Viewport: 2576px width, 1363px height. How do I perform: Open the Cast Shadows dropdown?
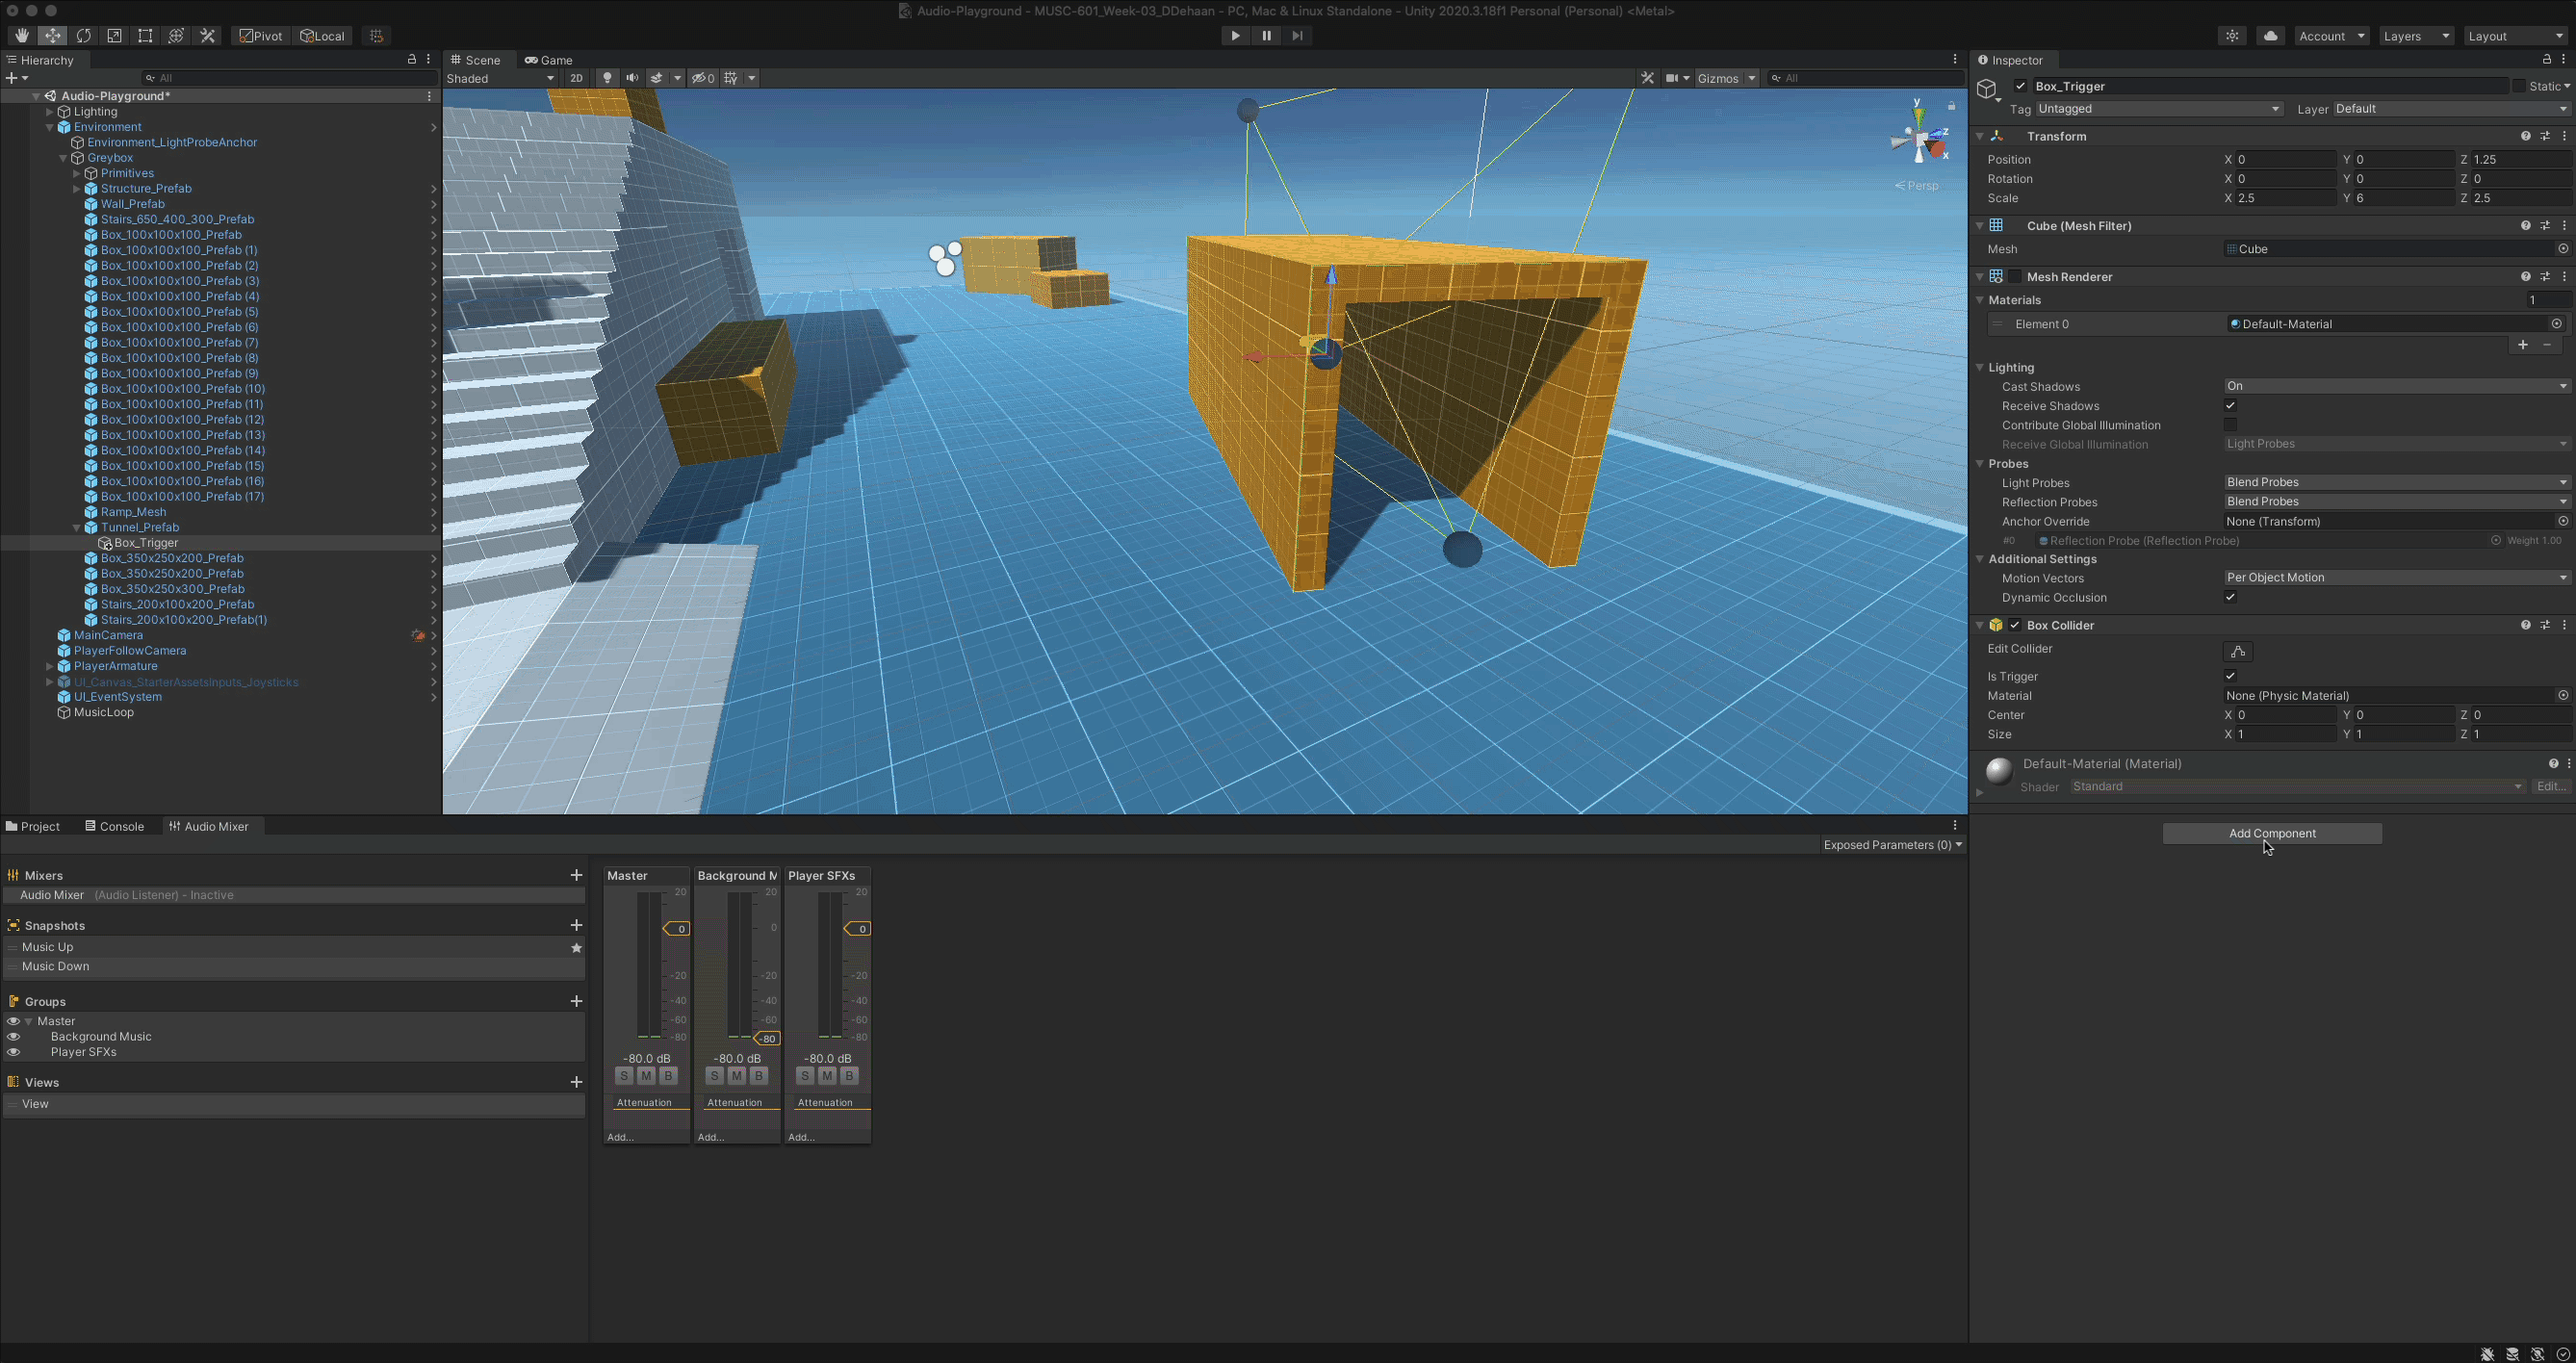[x=2395, y=386]
